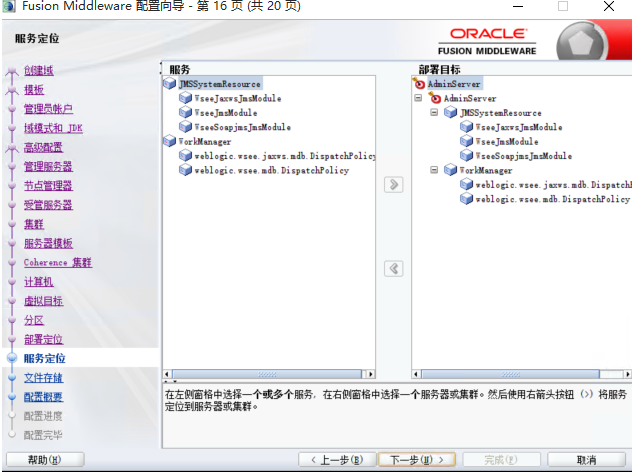632x472 pixels.
Task: Select WorkManager in services tree
Action: (205, 141)
